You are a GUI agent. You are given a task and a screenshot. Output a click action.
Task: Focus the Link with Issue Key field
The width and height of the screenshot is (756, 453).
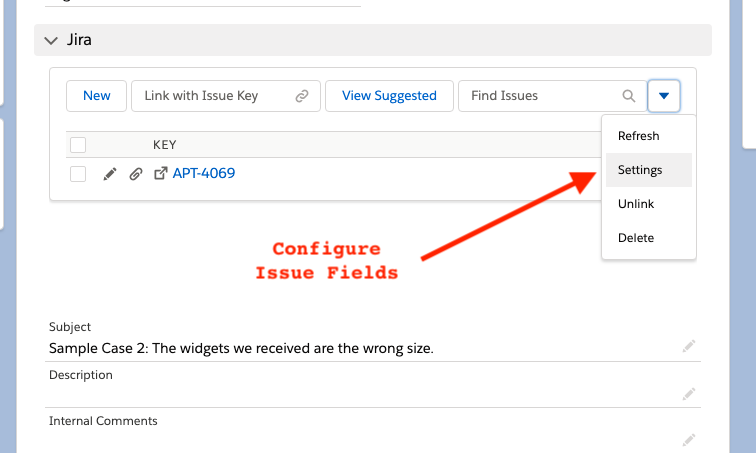[x=215, y=96]
